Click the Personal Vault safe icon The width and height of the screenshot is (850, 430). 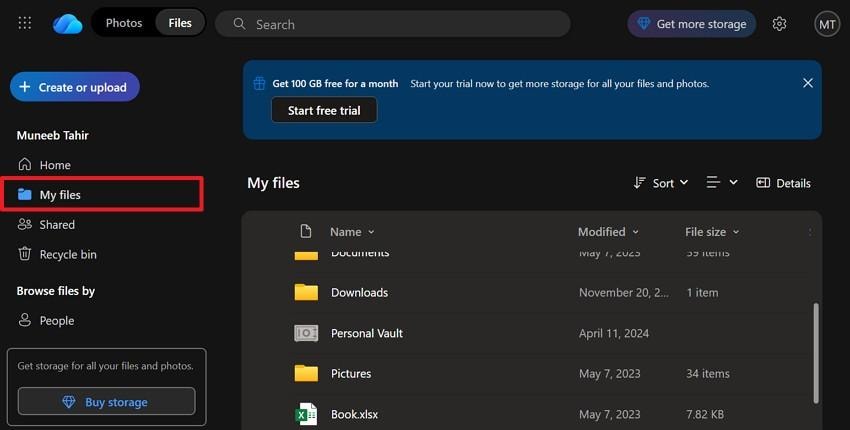coord(306,333)
